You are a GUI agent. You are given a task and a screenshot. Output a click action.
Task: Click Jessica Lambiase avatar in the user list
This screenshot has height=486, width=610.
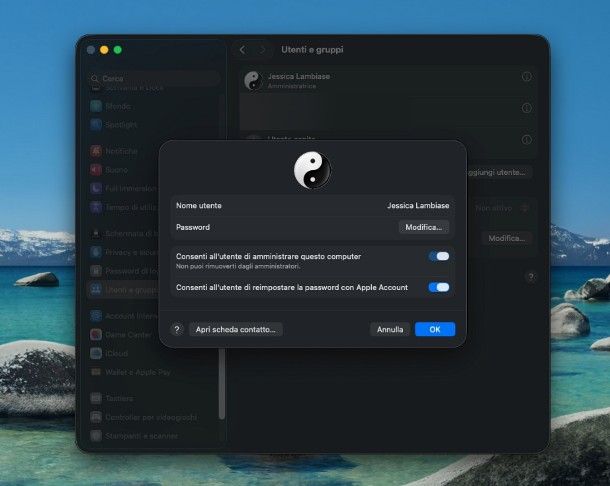click(253, 81)
